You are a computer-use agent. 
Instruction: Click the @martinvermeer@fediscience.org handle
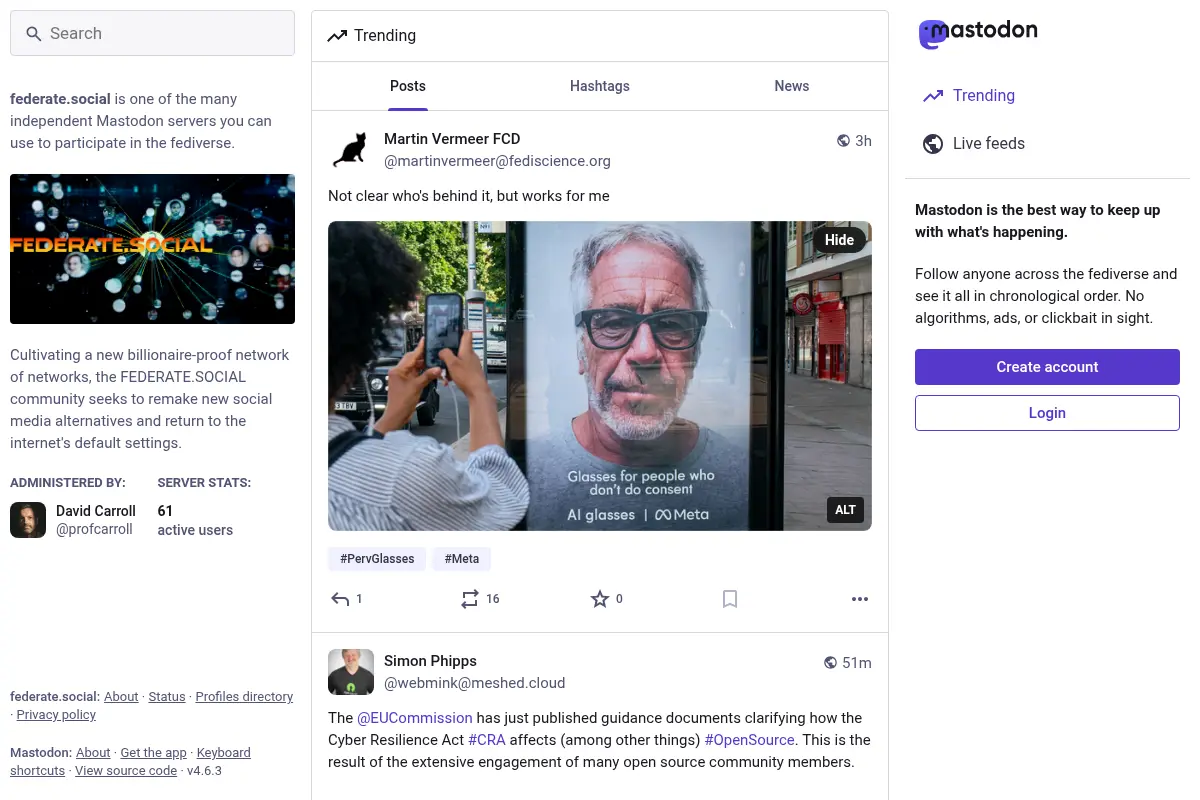coord(497,161)
